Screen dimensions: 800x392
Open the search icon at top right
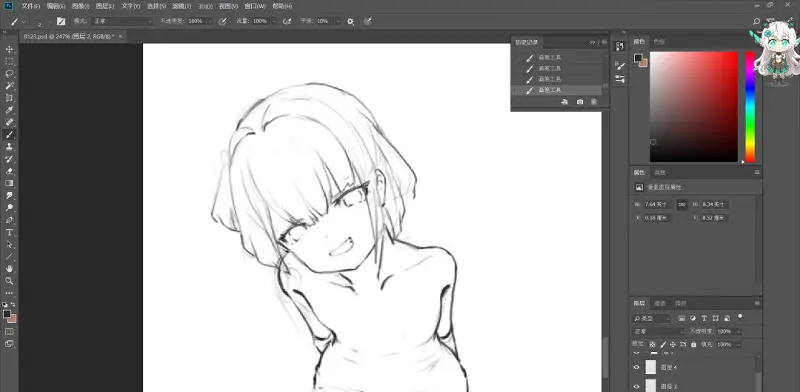[757, 21]
